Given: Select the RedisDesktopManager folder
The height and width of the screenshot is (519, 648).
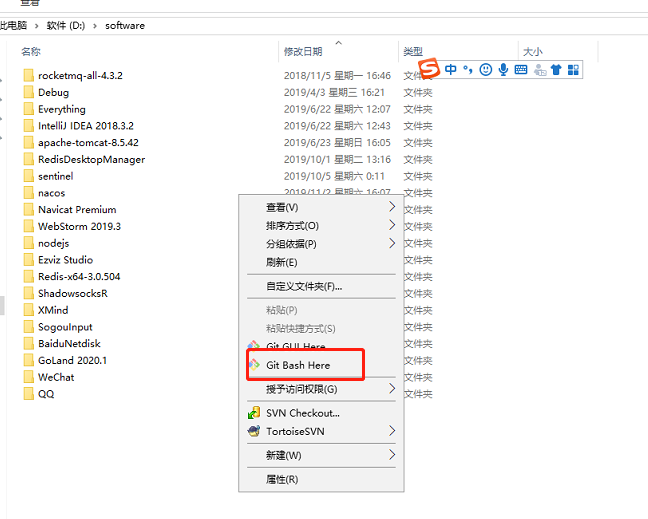Looking at the screenshot, I should [x=90, y=159].
